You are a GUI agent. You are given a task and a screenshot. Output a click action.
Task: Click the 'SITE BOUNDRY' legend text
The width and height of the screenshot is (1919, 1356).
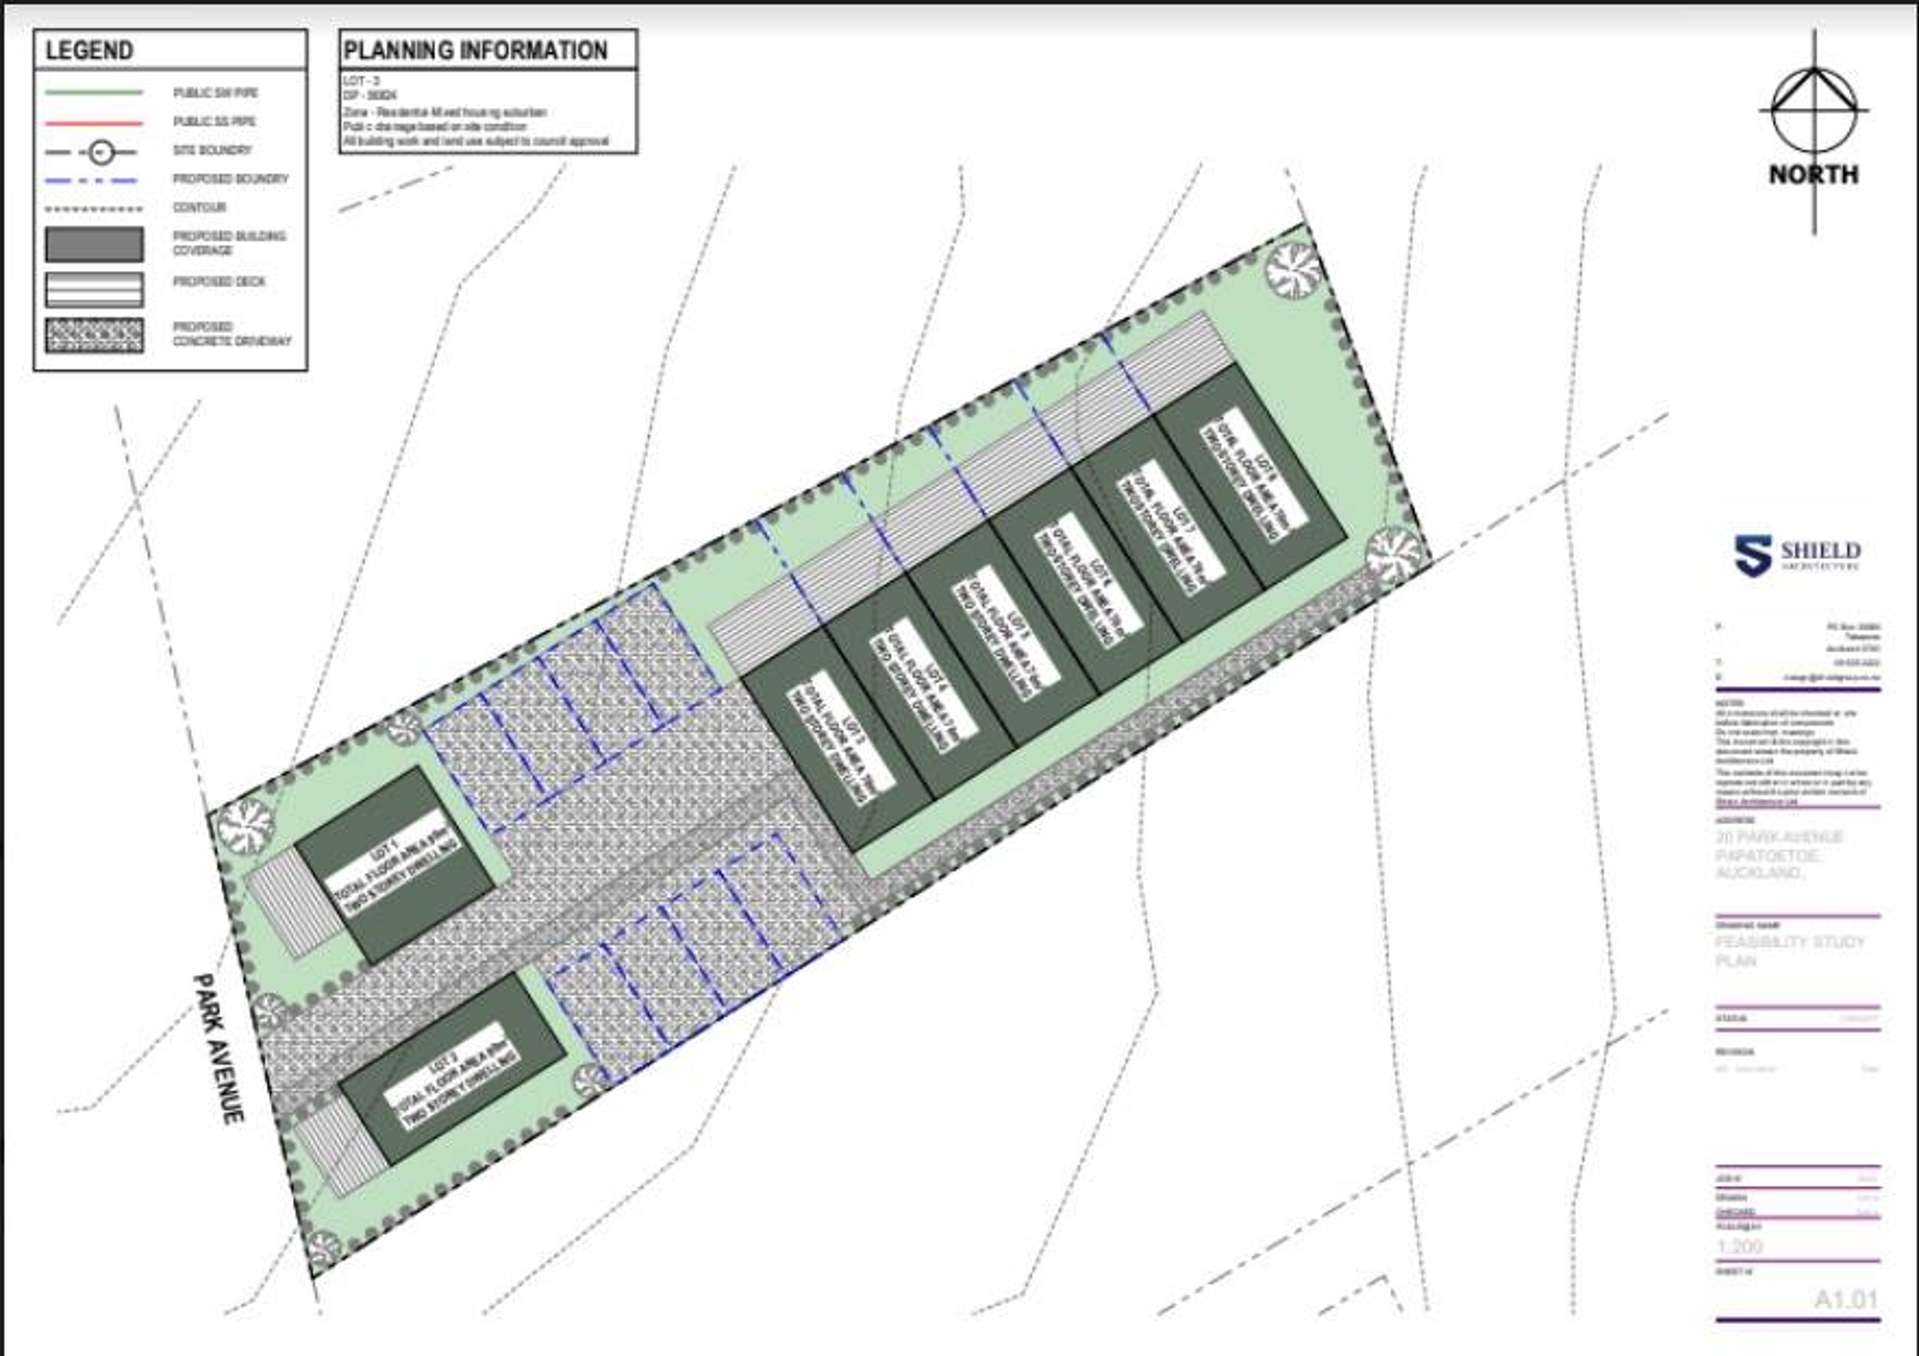(x=212, y=151)
